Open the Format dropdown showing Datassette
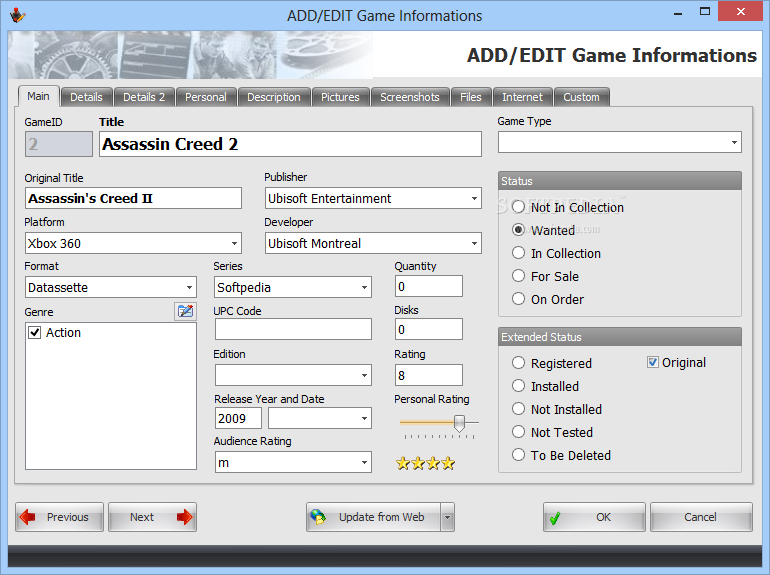The width and height of the screenshot is (770, 575). coord(189,287)
